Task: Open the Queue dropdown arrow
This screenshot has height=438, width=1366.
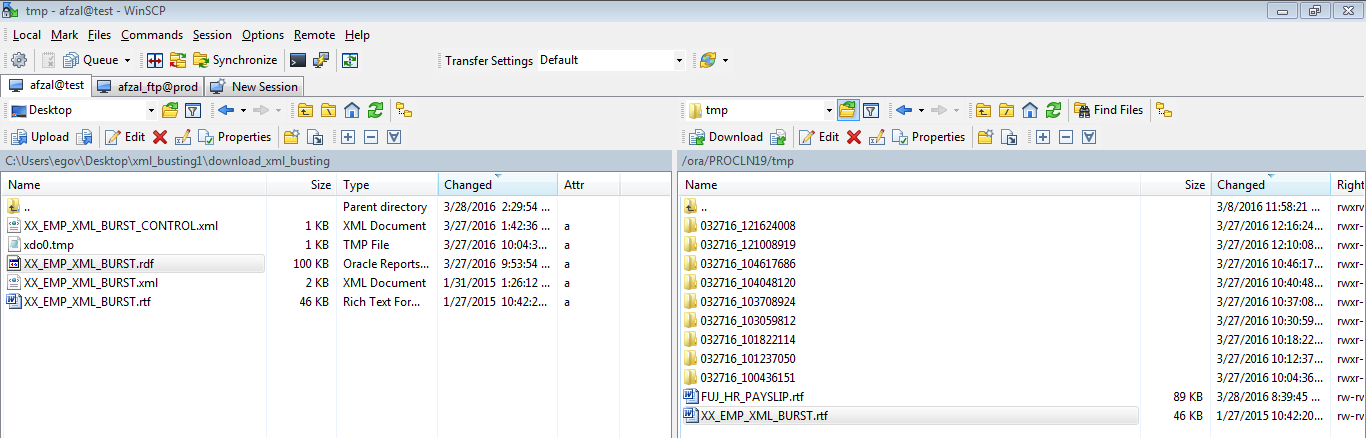Action: pos(127,60)
